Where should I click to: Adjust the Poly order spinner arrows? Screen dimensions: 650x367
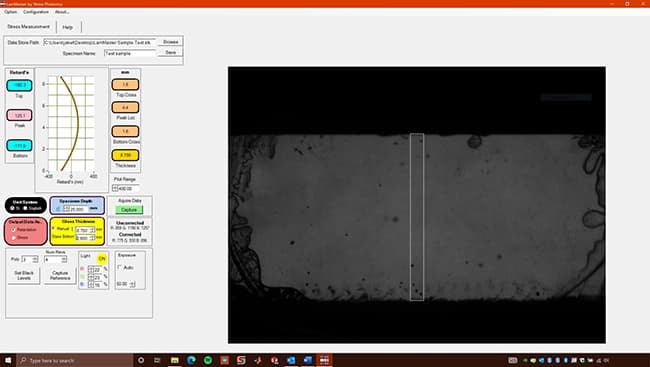(35, 259)
